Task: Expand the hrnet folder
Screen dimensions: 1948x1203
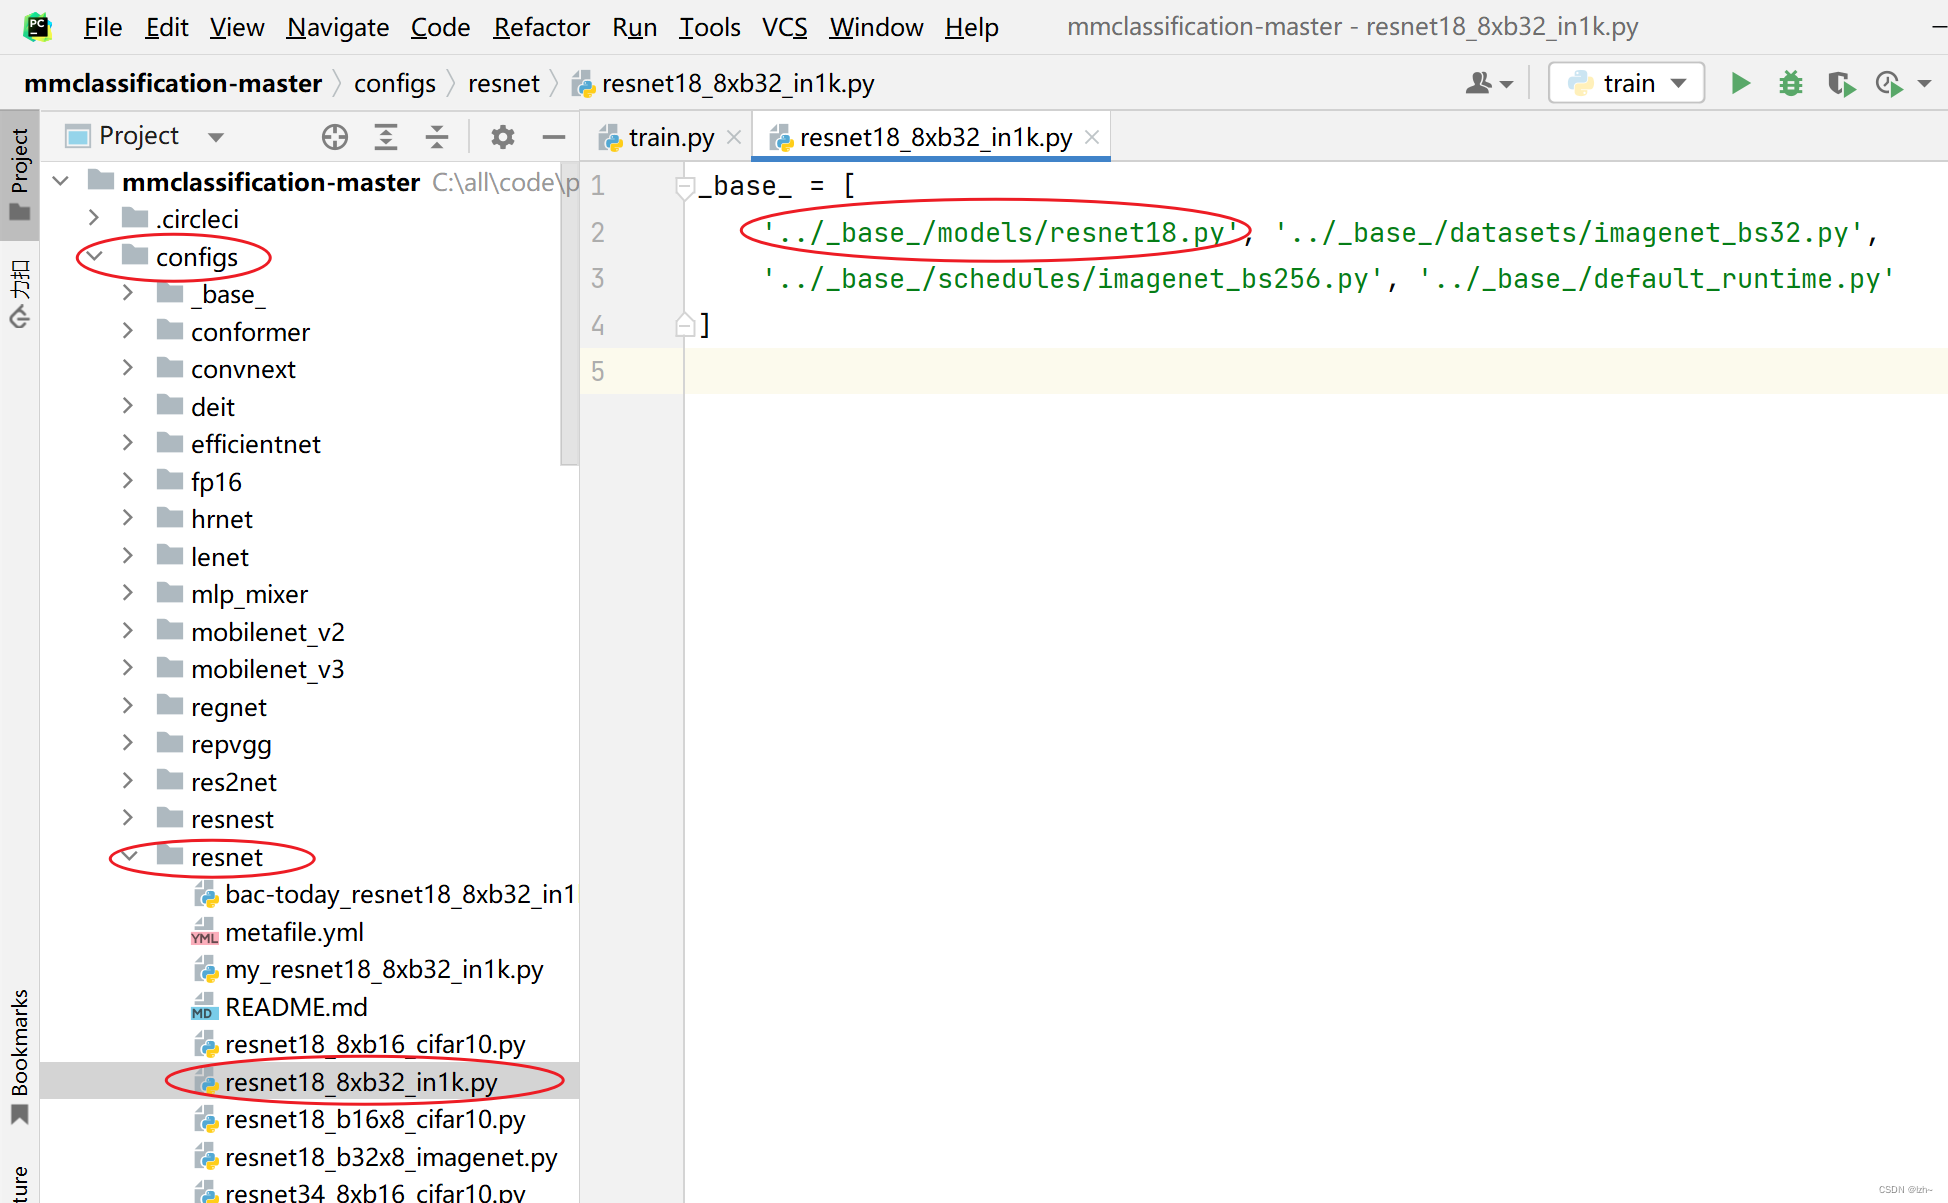Action: click(x=127, y=518)
